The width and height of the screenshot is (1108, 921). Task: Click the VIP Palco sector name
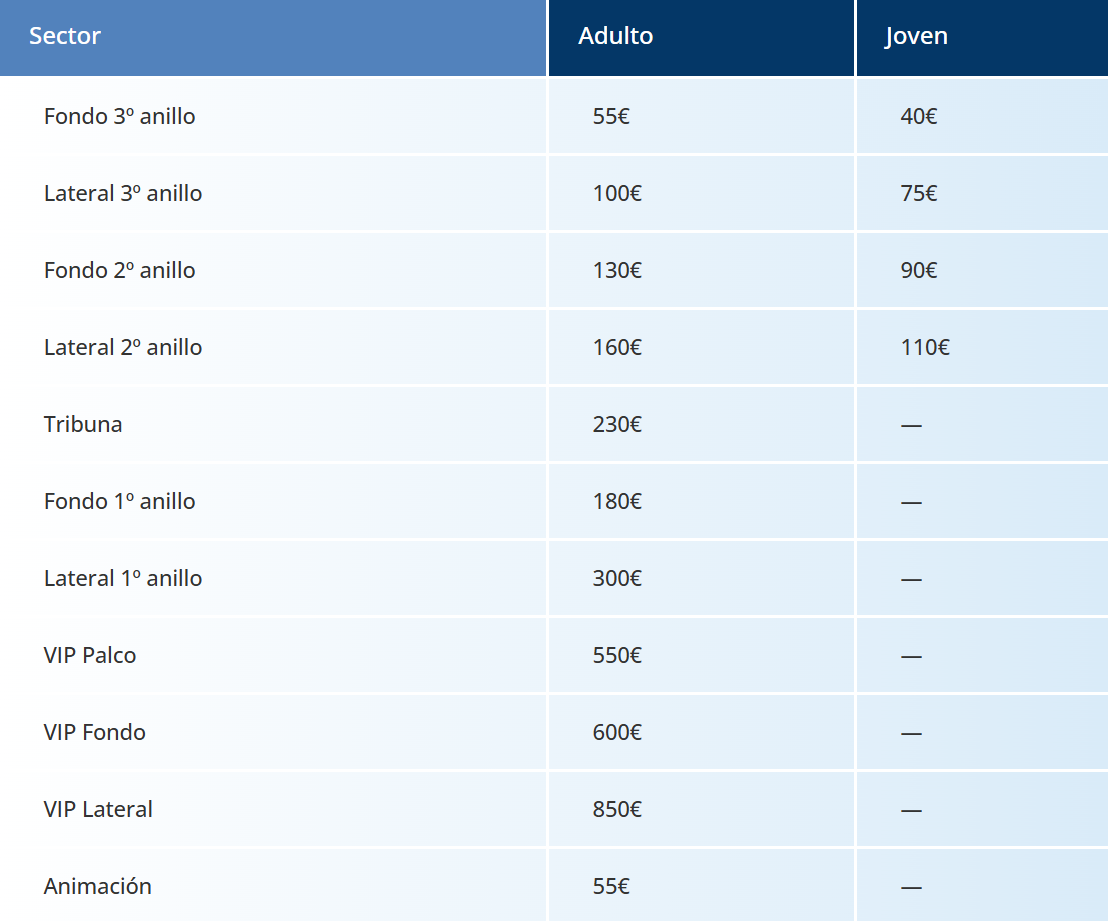(x=90, y=655)
